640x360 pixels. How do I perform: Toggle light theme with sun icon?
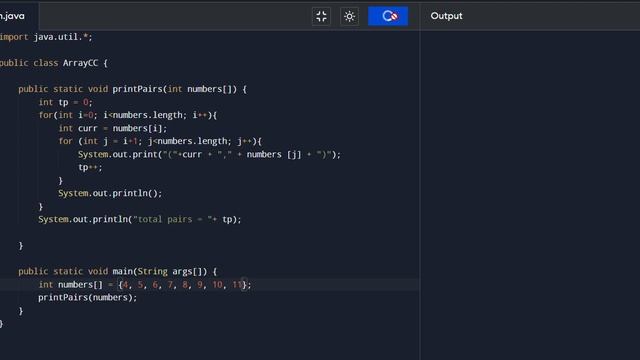[x=349, y=16]
